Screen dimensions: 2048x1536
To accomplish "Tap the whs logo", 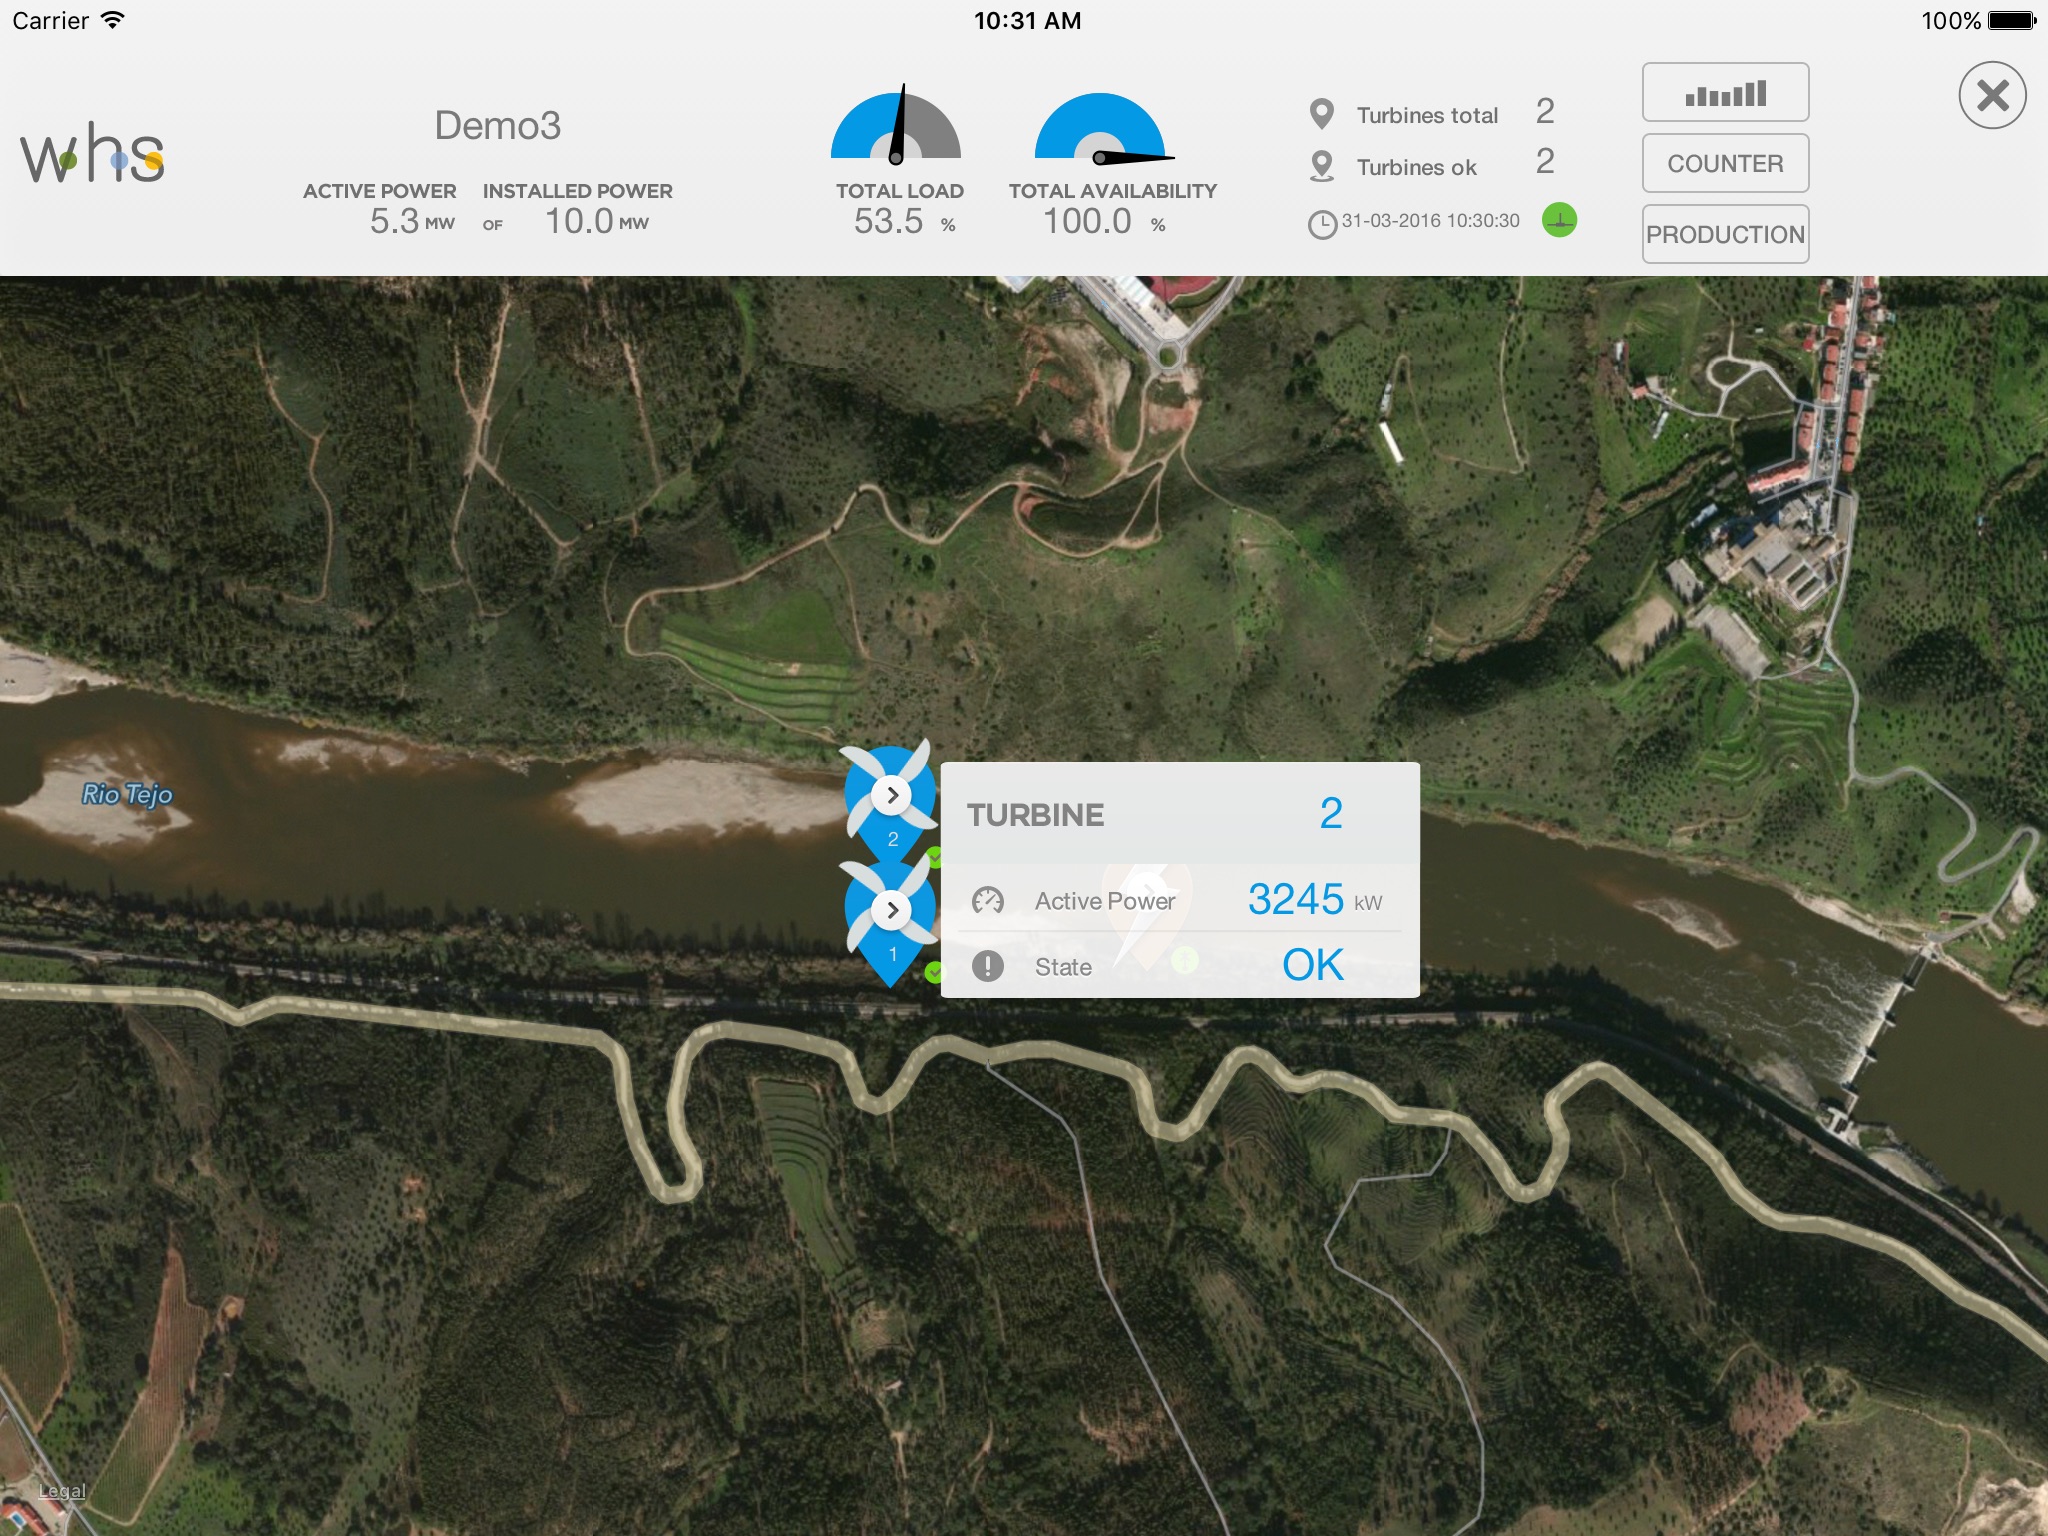I will 92,153.
